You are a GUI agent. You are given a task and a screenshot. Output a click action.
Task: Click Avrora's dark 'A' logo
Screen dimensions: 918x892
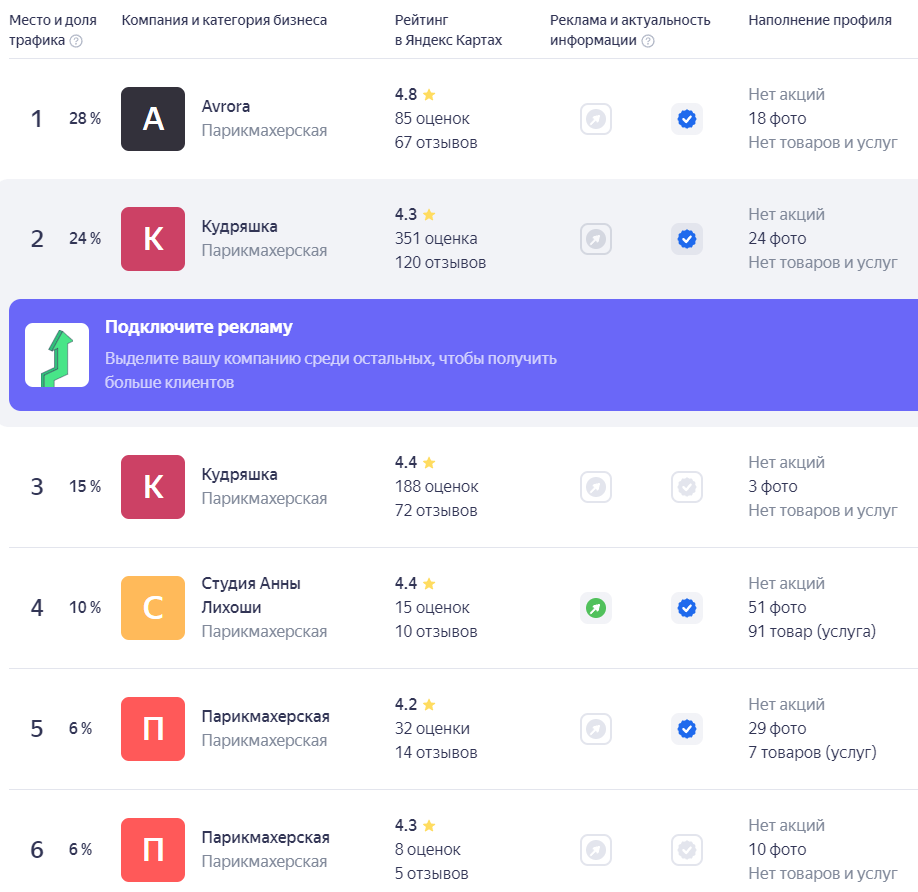(x=153, y=119)
